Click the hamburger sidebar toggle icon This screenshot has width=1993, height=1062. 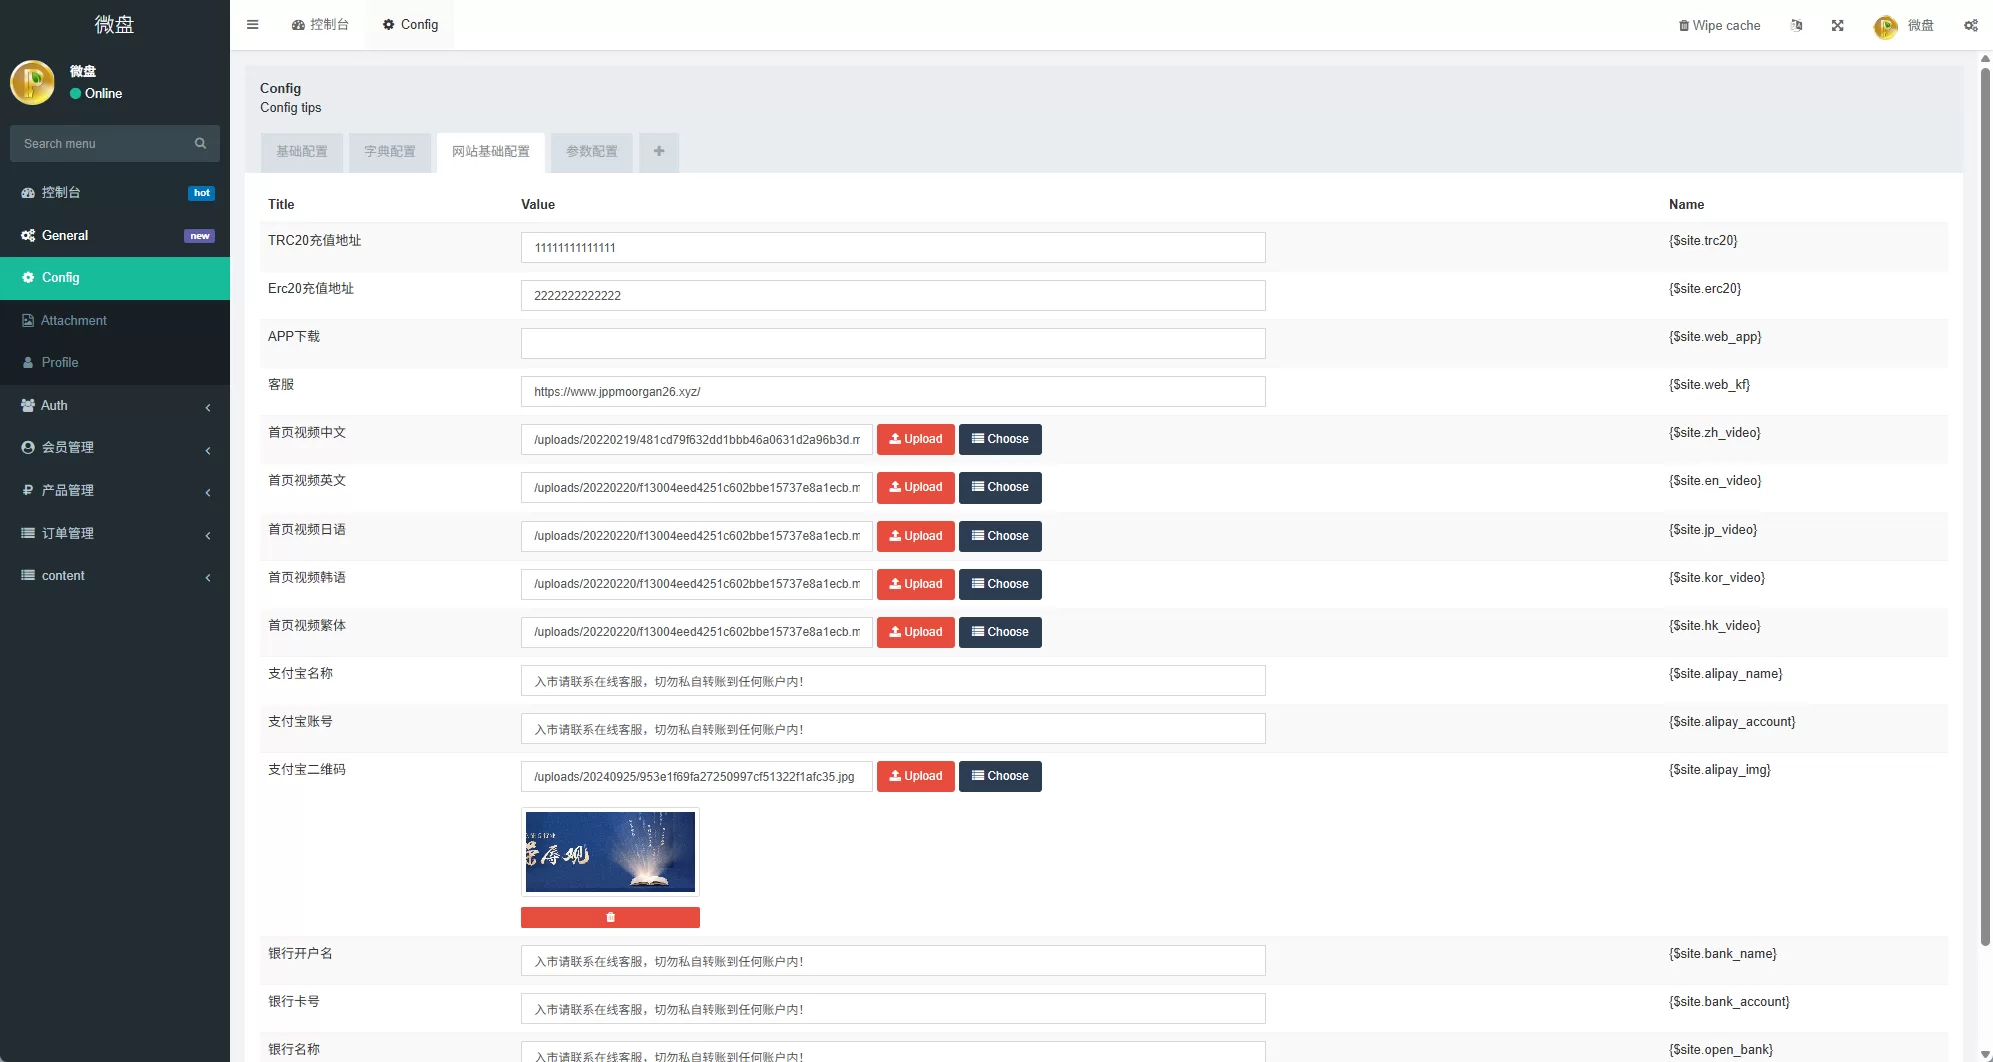[x=253, y=25]
